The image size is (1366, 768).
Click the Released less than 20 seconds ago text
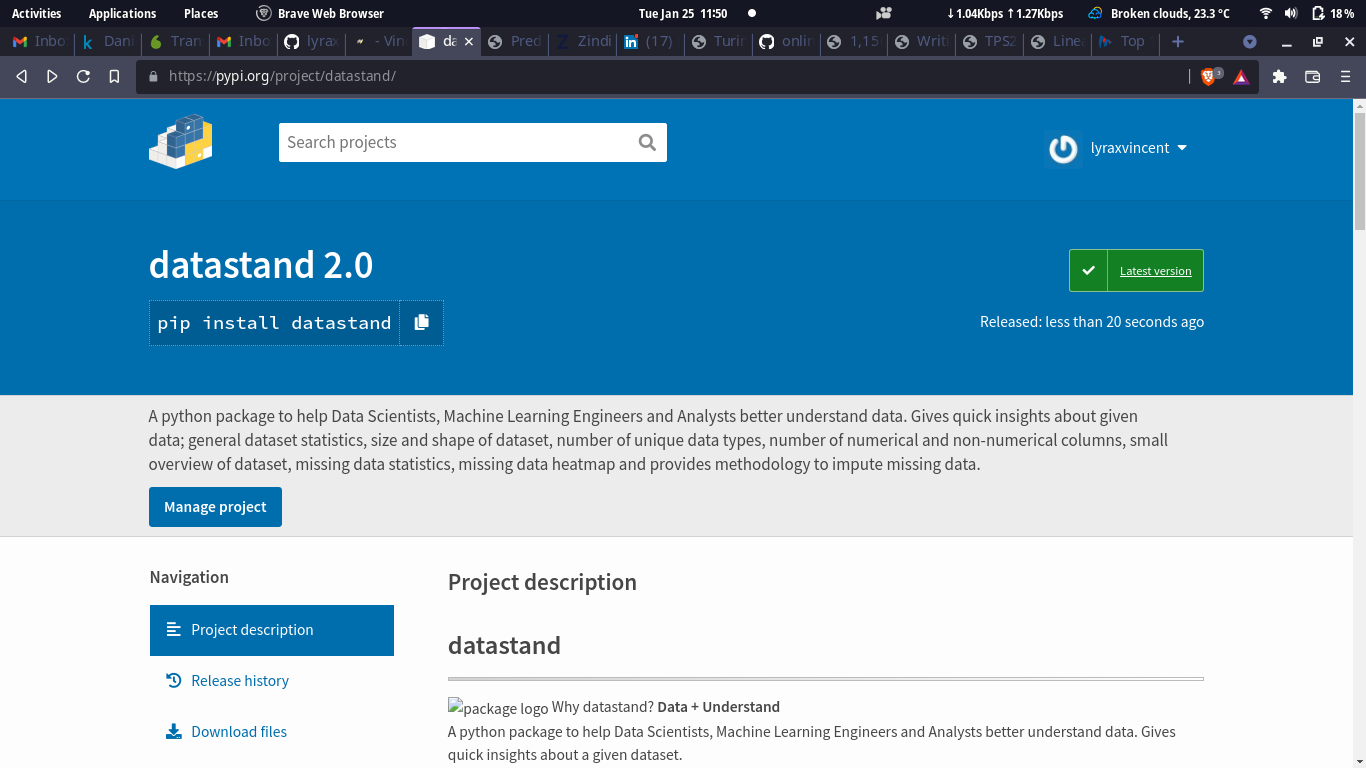(1092, 322)
